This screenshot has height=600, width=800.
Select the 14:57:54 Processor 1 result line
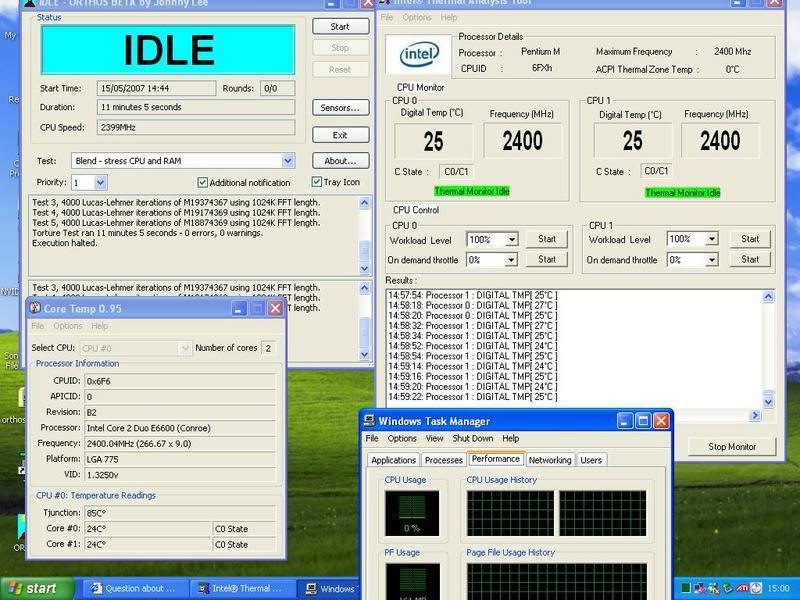472,295
